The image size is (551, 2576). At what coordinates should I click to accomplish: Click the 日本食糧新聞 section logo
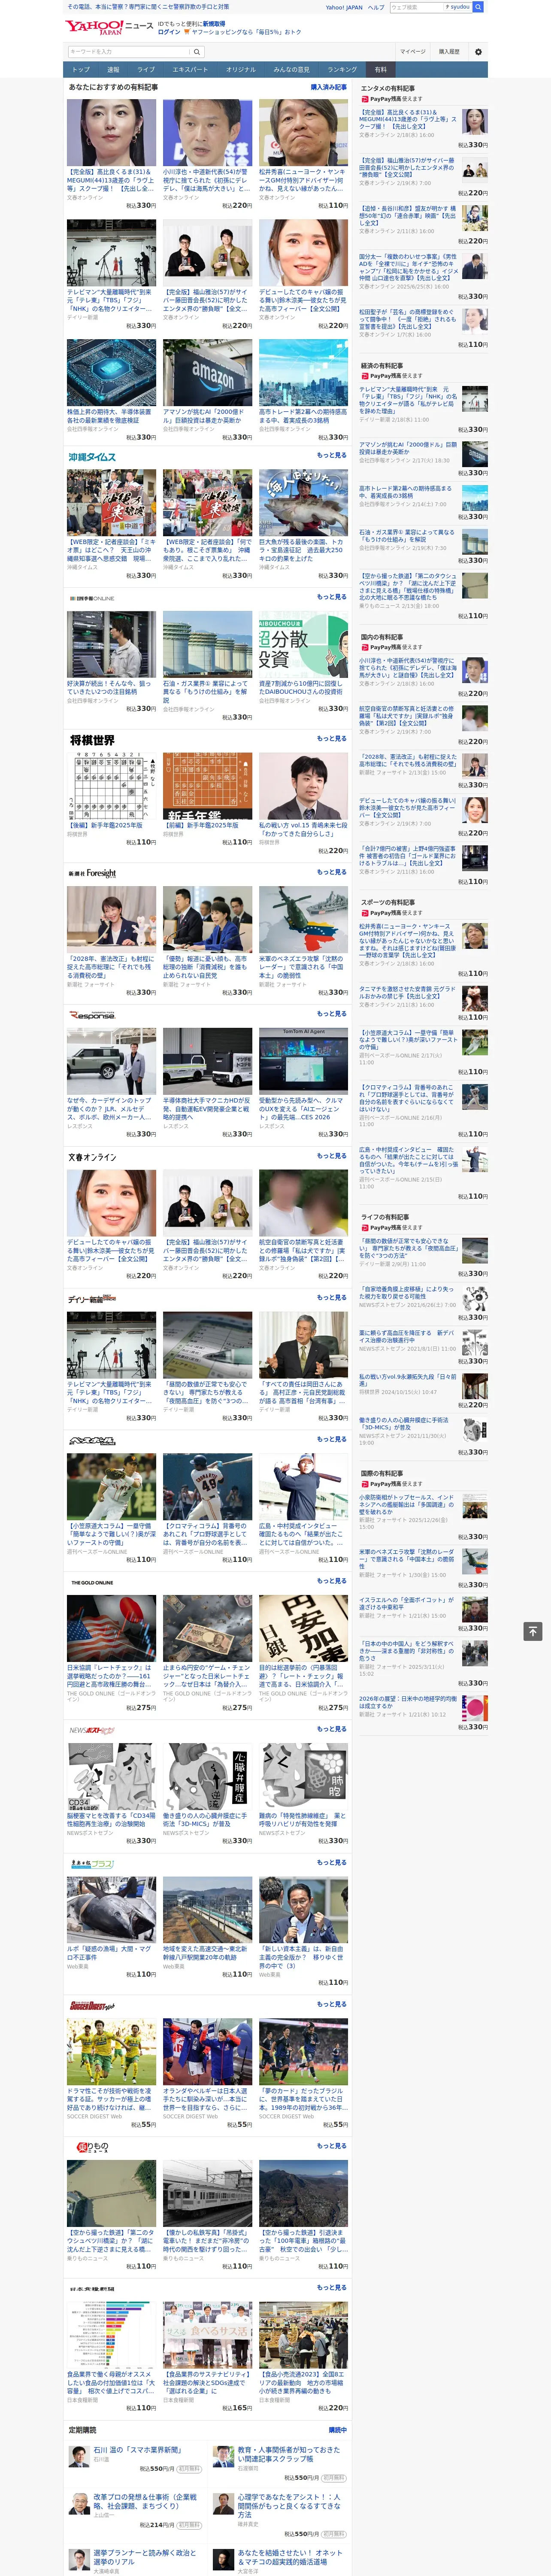pyautogui.click(x=92, y=2289)
